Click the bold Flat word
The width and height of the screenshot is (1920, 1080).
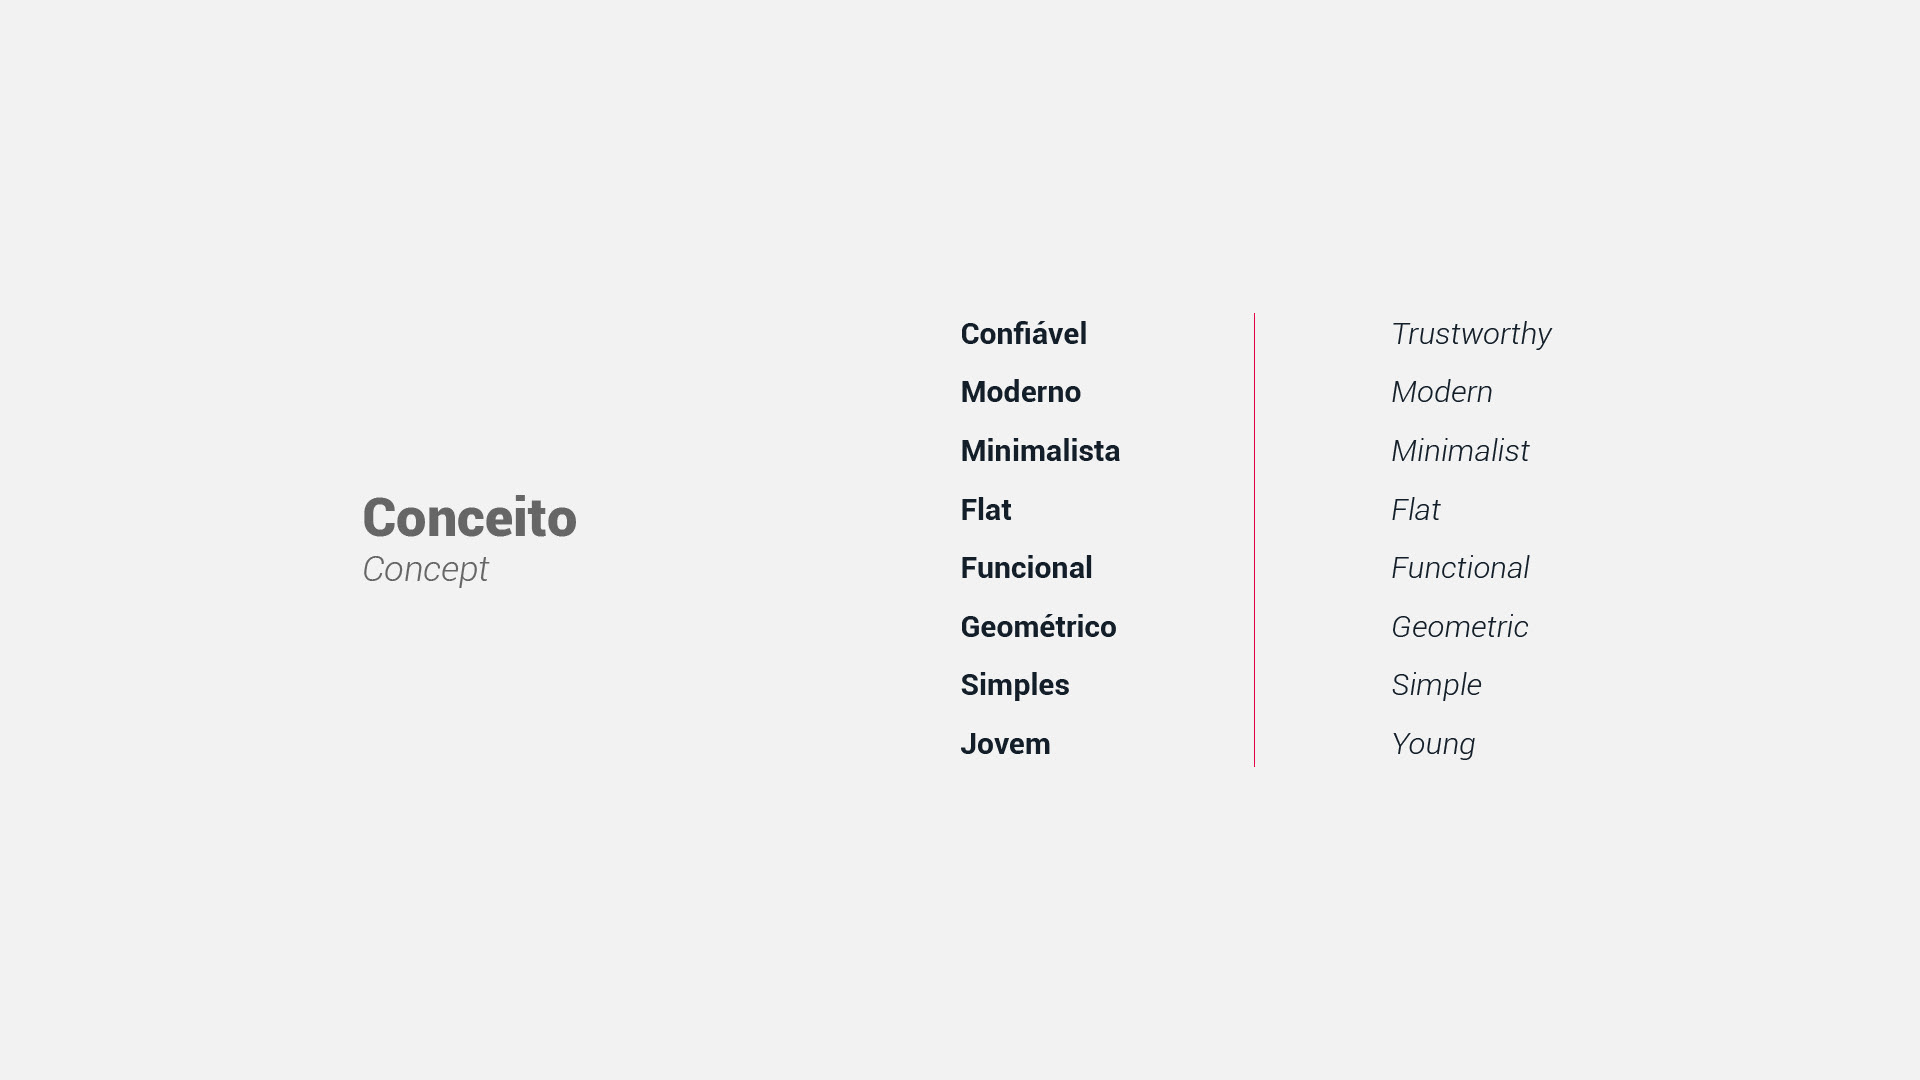click(986, 509)
